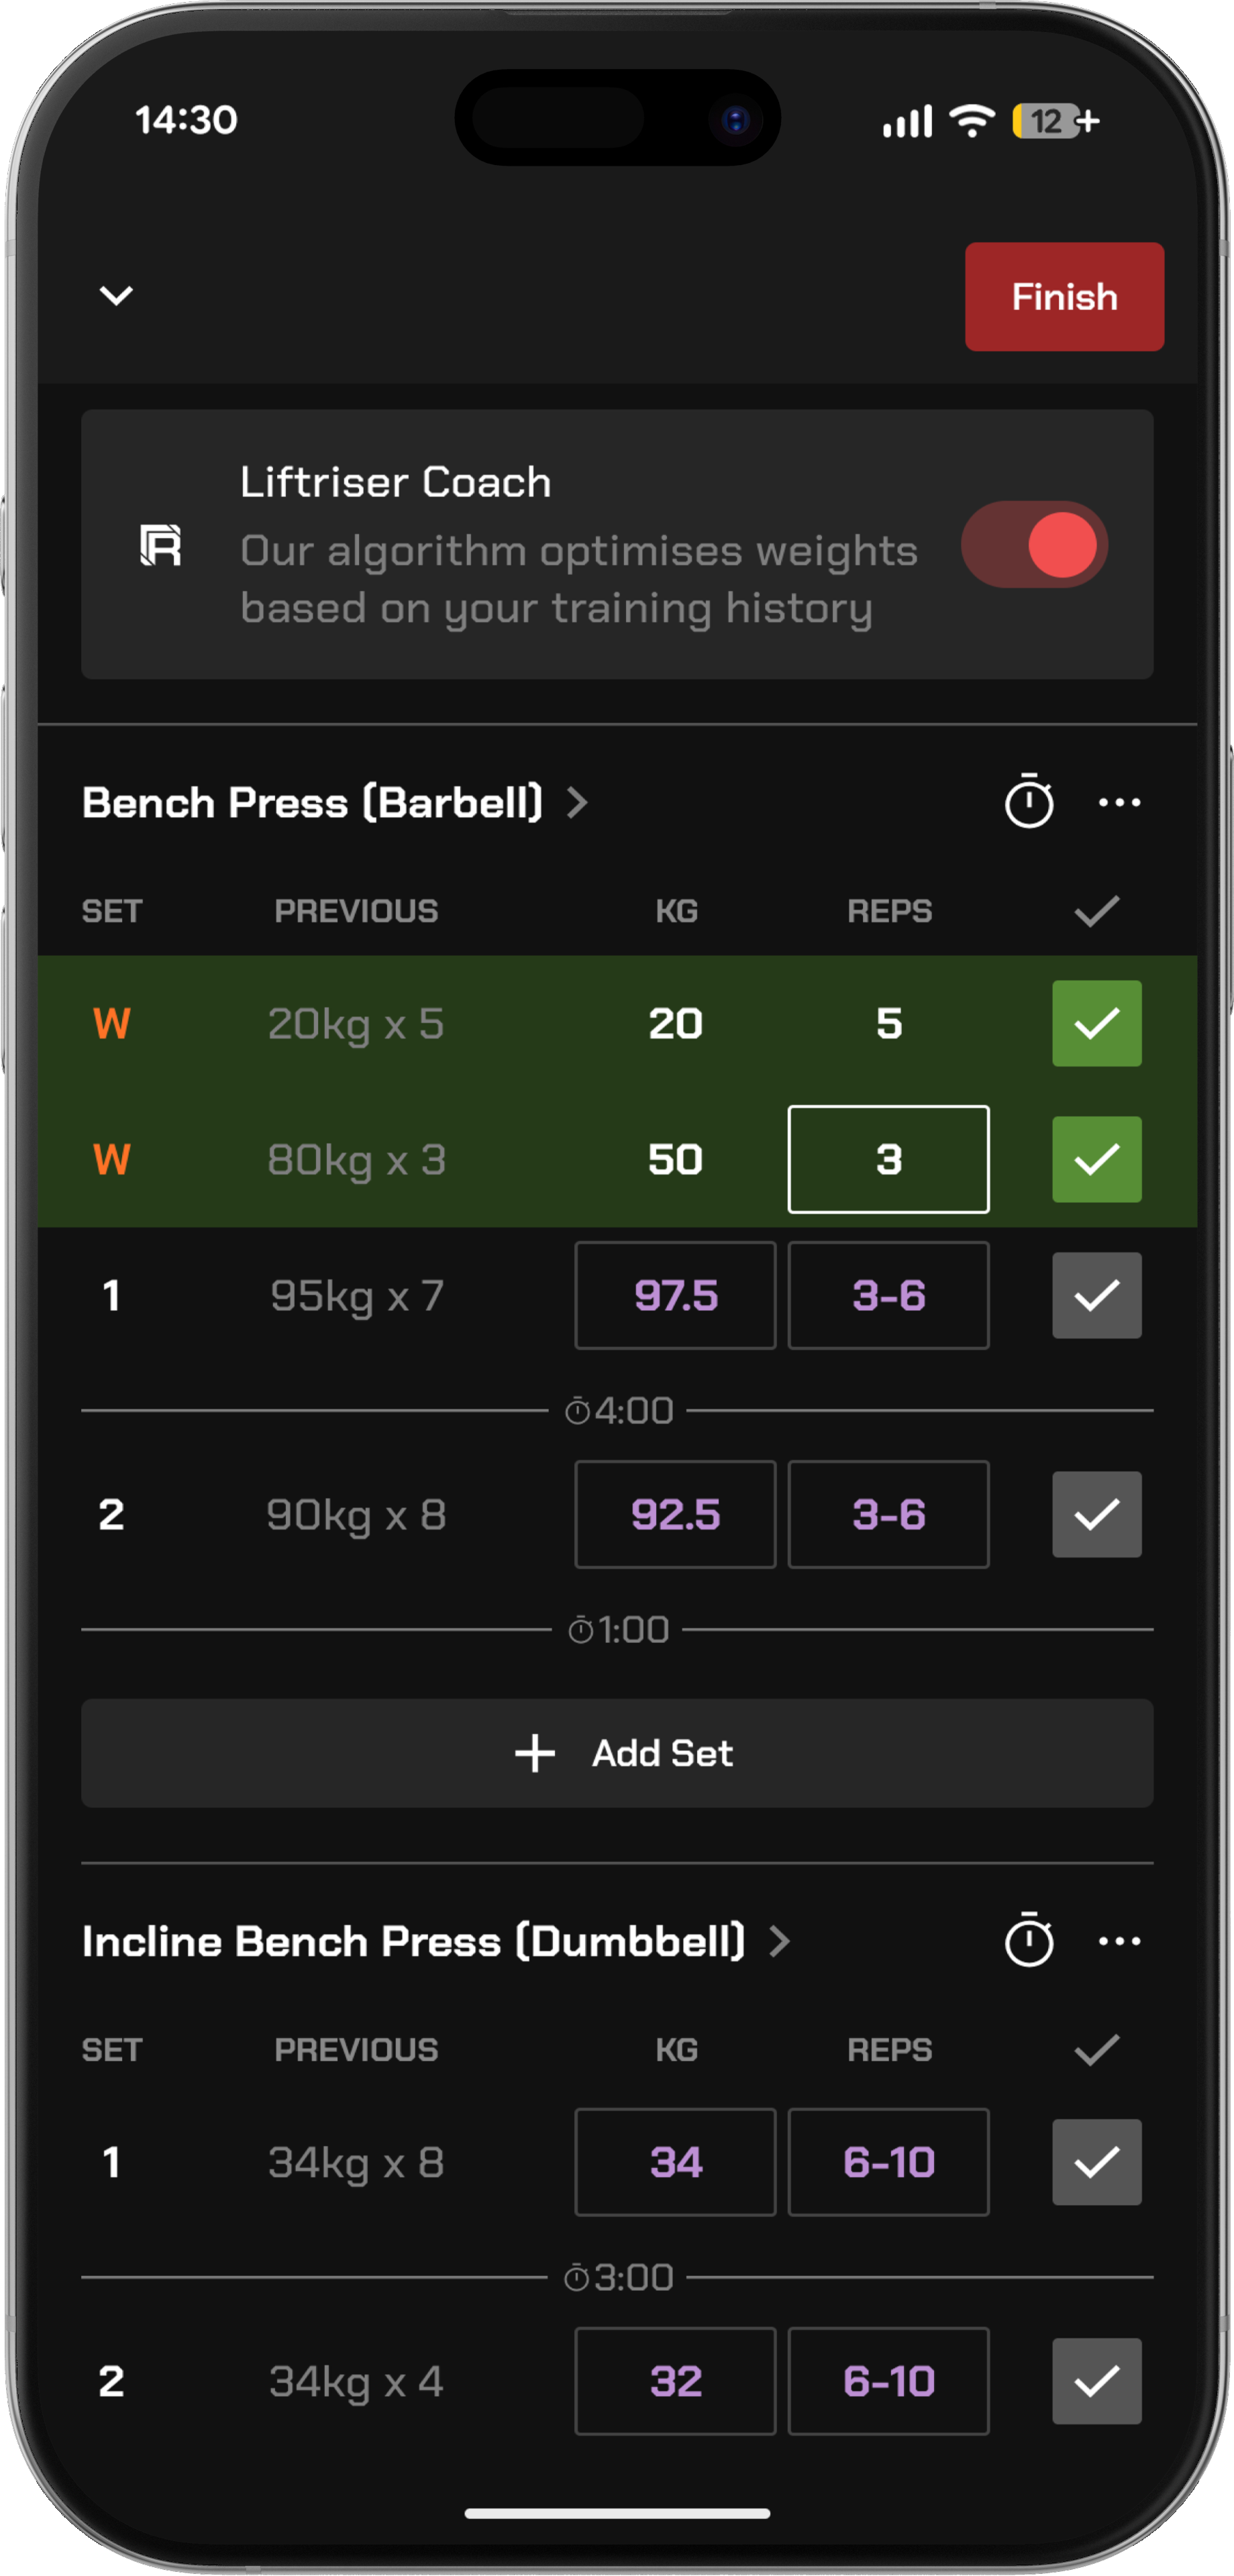
Task: Click the battery indicator in the status bar
Action: point(1047,121)
